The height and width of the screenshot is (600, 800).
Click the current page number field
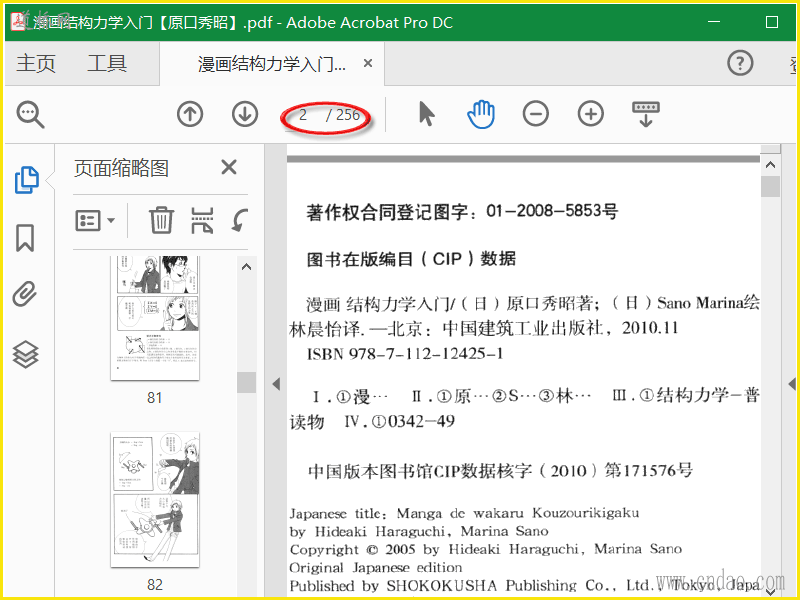click(x=303, y=115)
